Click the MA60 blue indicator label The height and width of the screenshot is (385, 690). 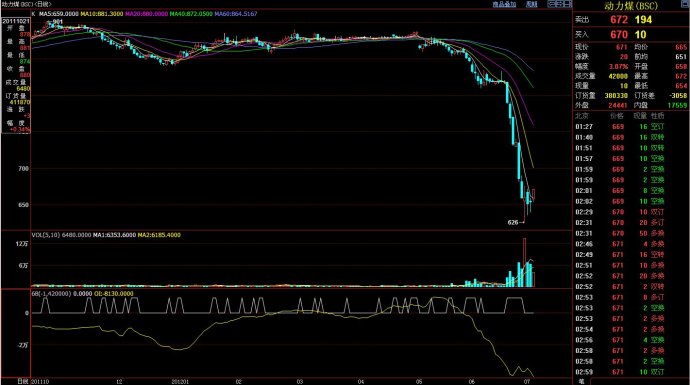[236, 14]
